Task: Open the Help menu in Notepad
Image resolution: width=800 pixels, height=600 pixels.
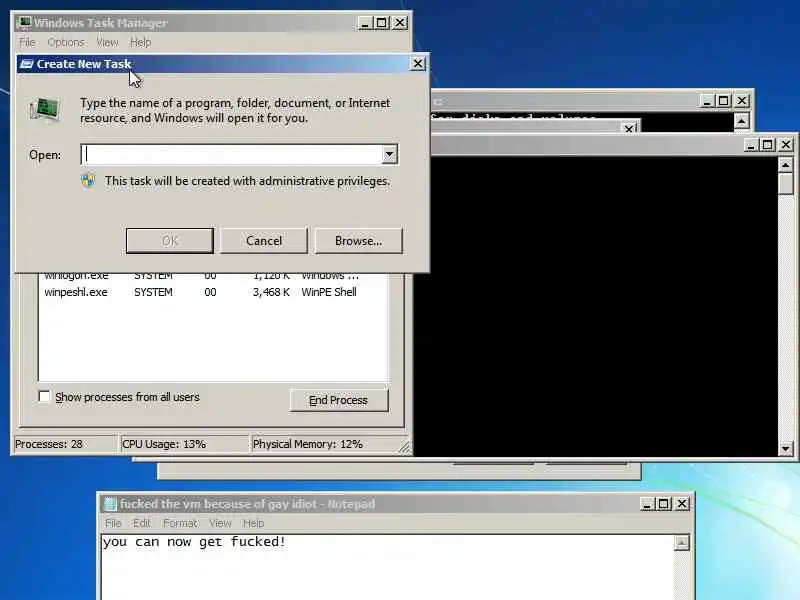Action: pyautogui.click(x=253, y=523)
